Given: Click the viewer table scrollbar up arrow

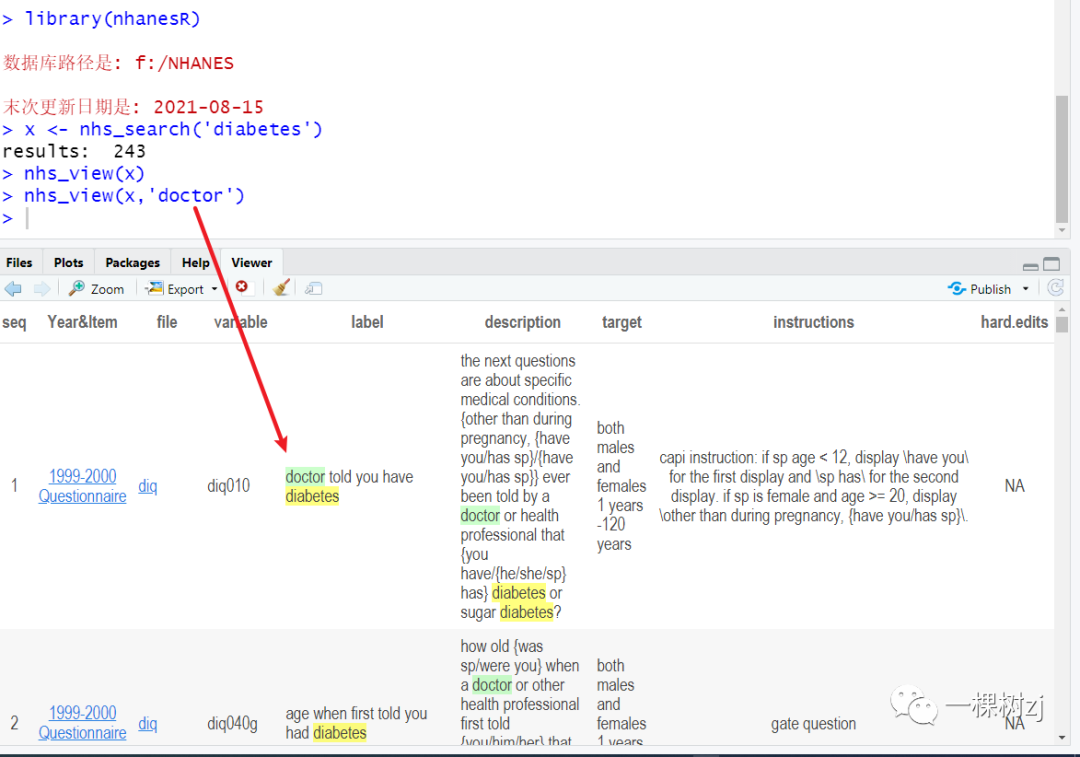Looking at the screenshot, I should [x=1062, y=310].
